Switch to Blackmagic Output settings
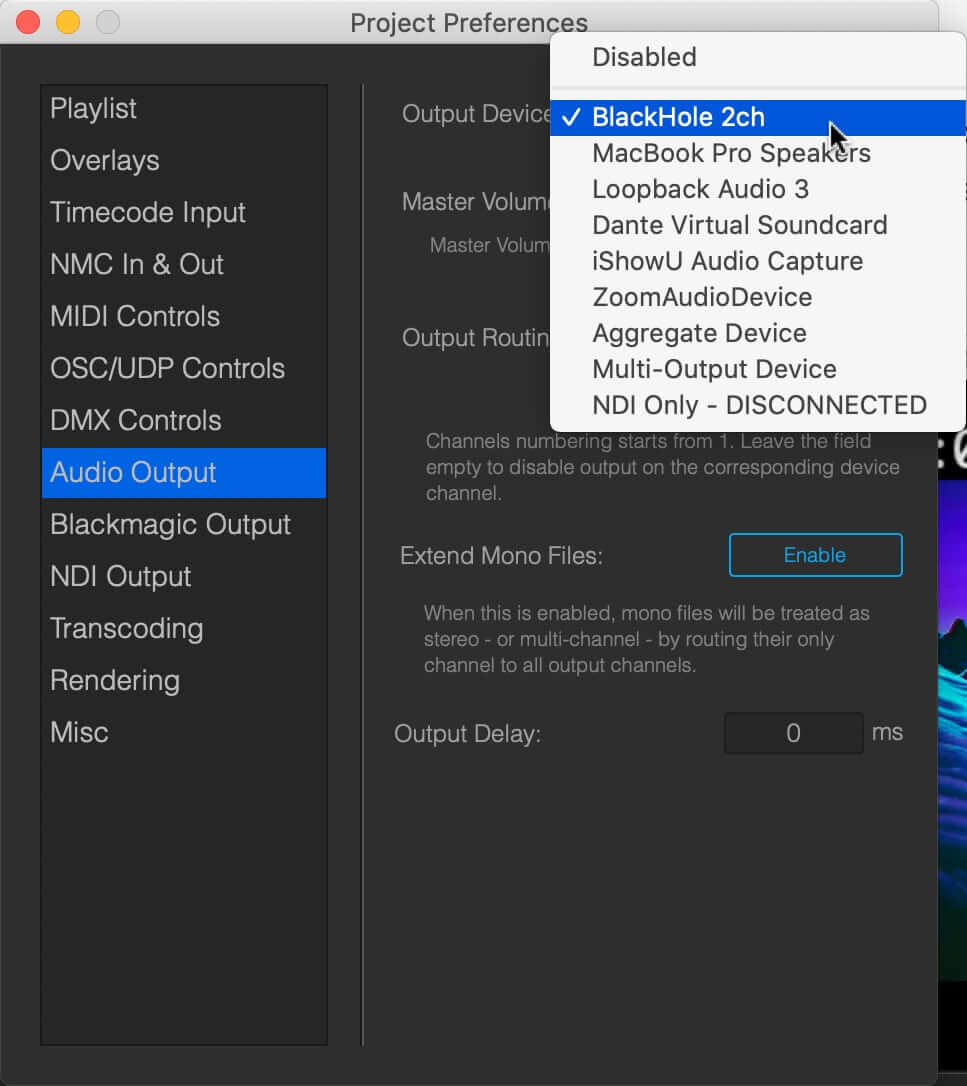The height and width of the screenshot is (1086, 967). point(184,524)
